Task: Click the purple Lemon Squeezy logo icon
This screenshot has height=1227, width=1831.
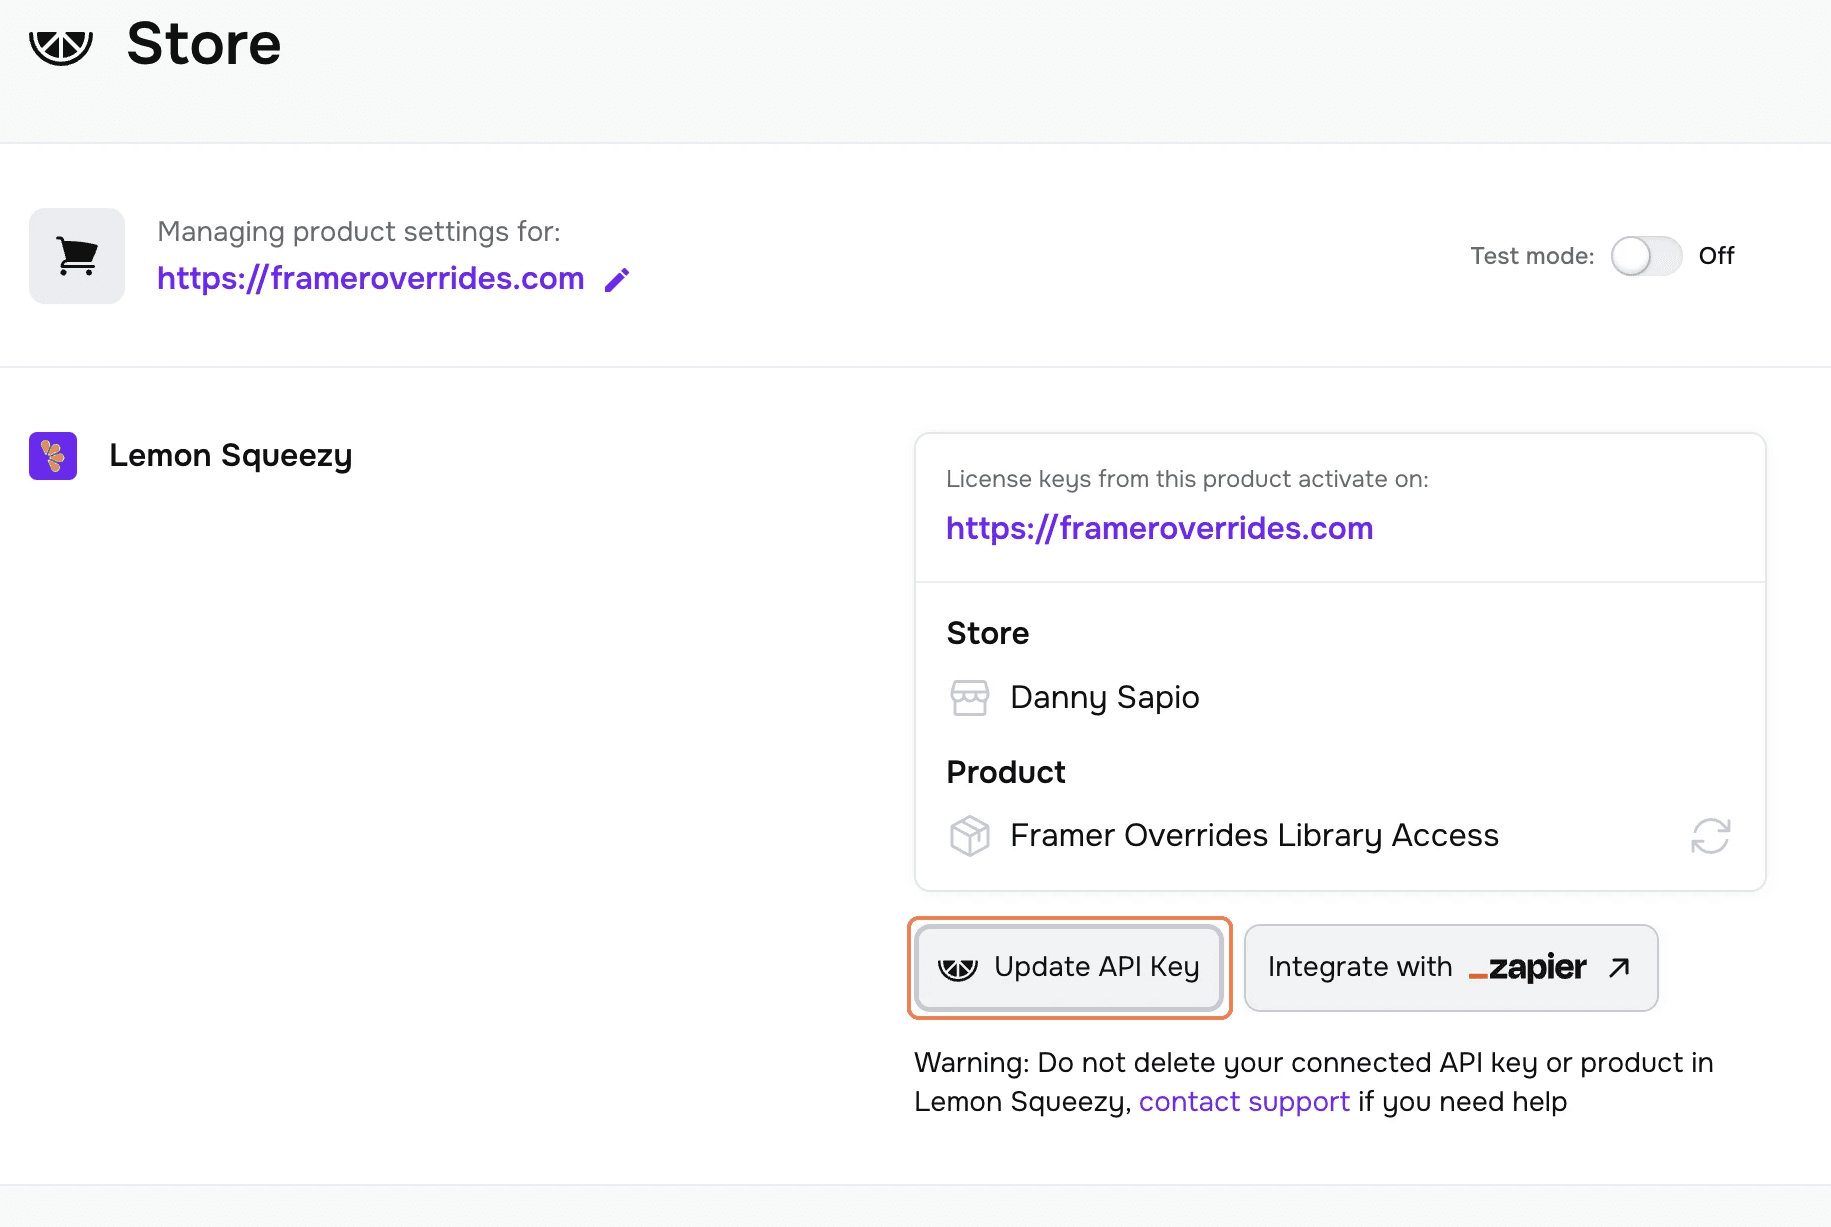Action: [x=53, y=456]
